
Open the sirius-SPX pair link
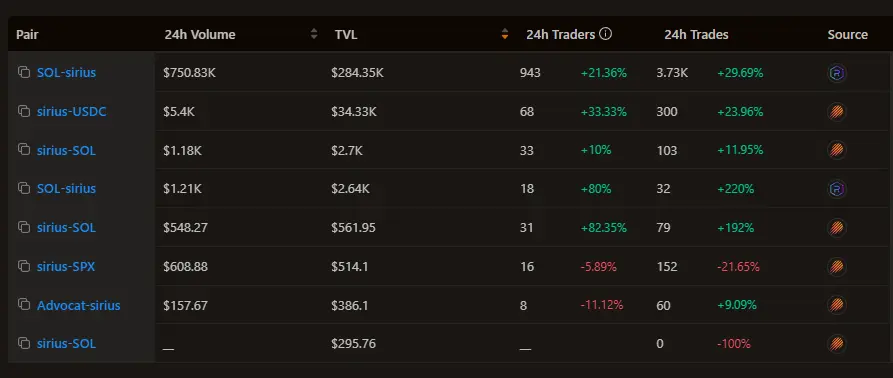point(66,266)
